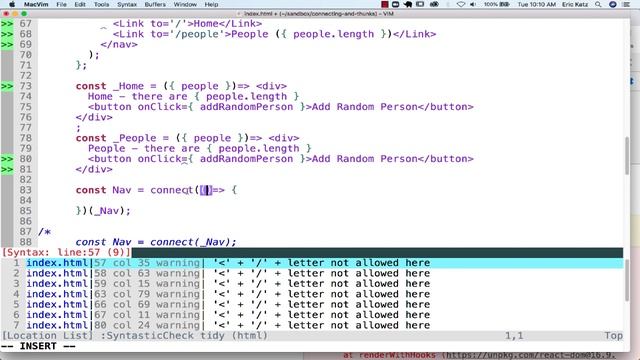The height and width of the screenshot is (360, 640).
Task: Select location list entry 5 for line 66
Action: tap(312, 304)
